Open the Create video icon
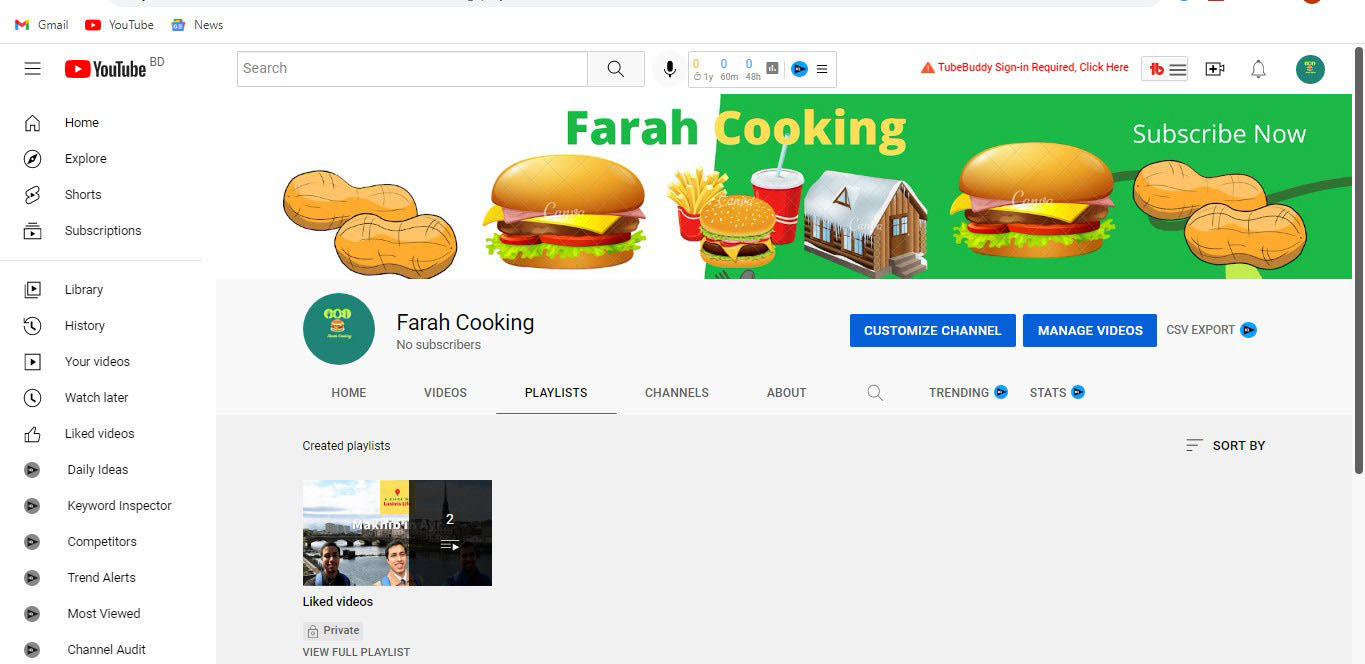This screenshot has height=664, width=1365. coord(1214,68)
